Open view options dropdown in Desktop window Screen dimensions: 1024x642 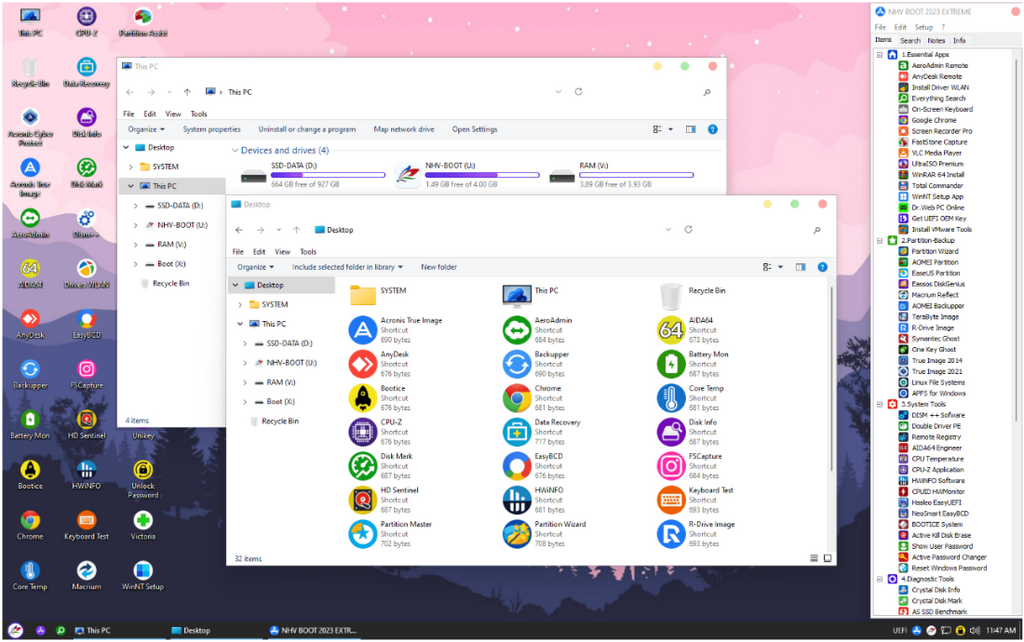tap(780, 266)
